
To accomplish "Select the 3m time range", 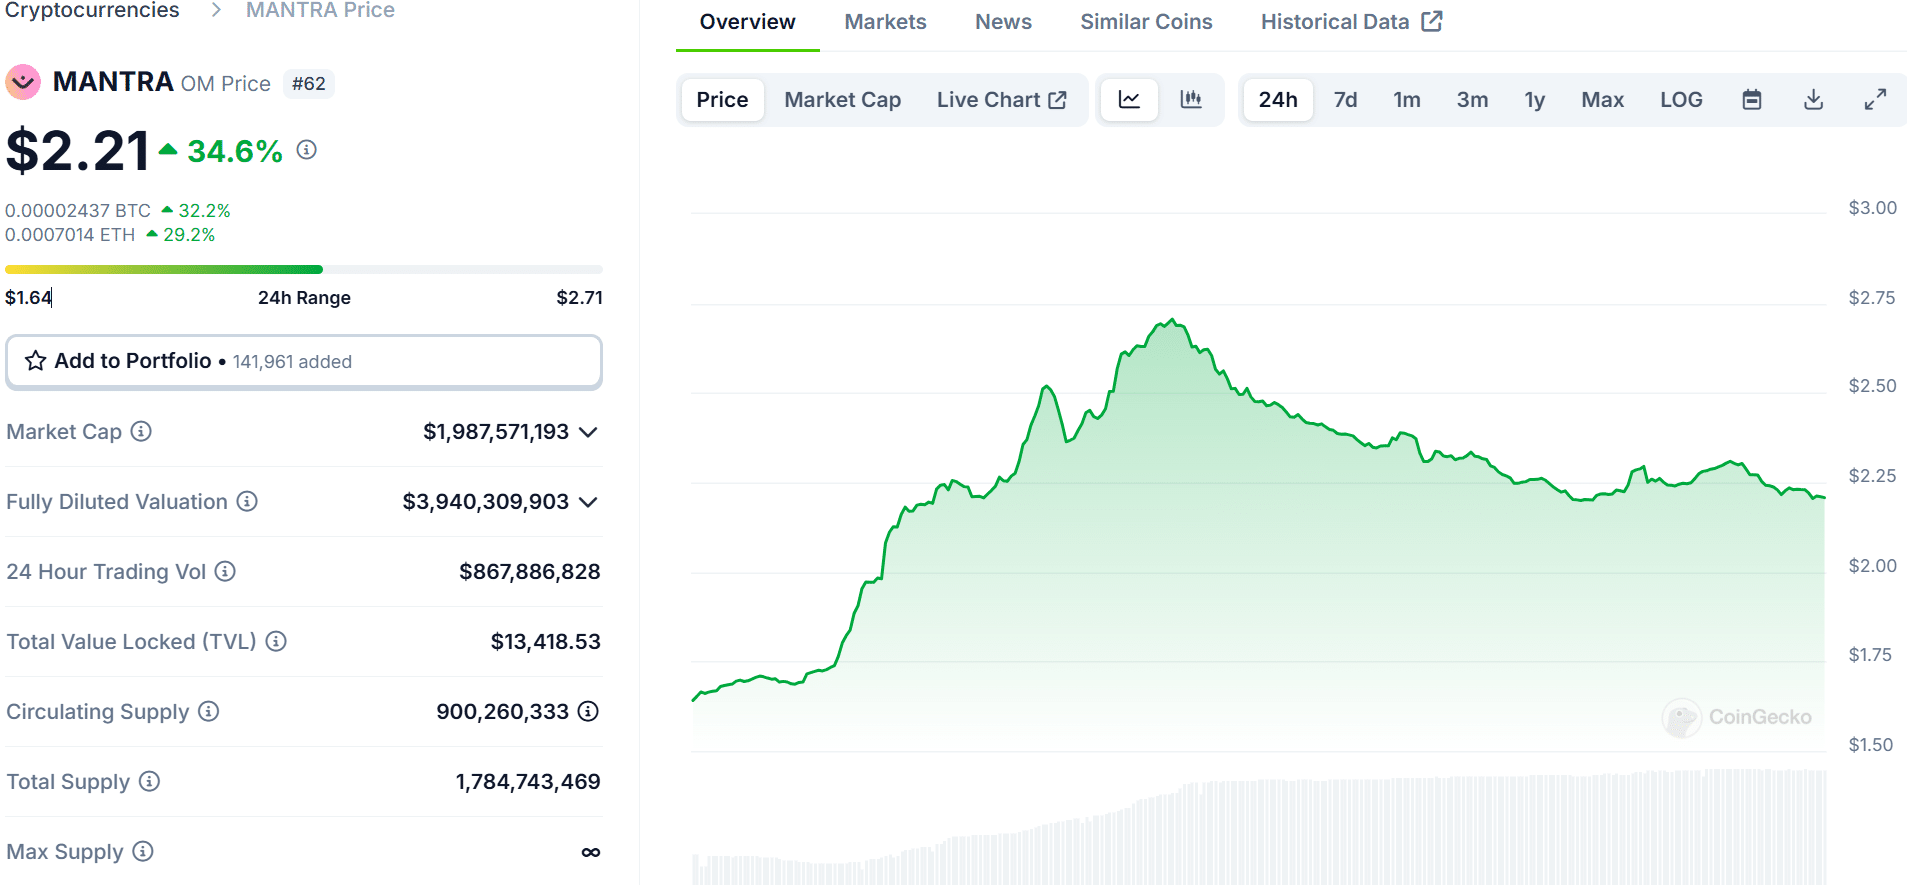I will [1472, 100].
